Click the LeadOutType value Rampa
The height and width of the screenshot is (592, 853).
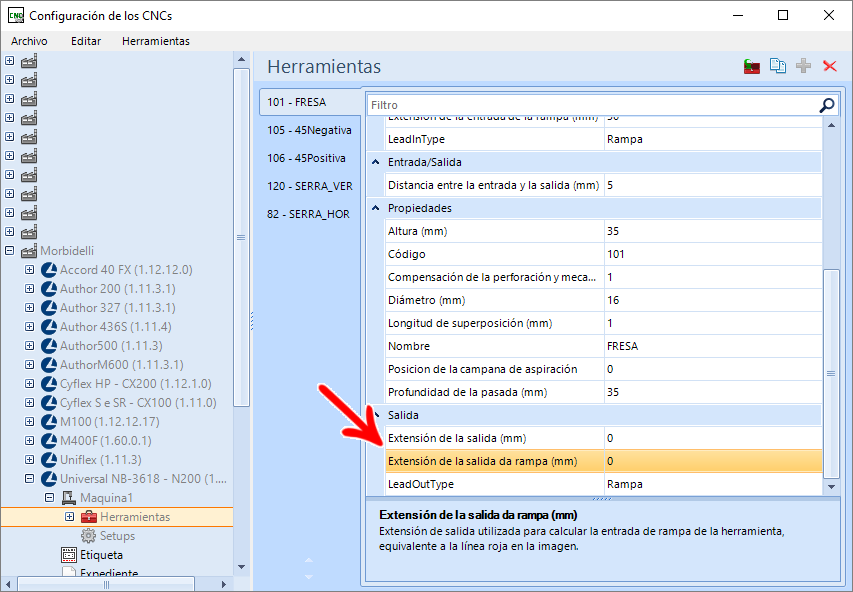713,484
